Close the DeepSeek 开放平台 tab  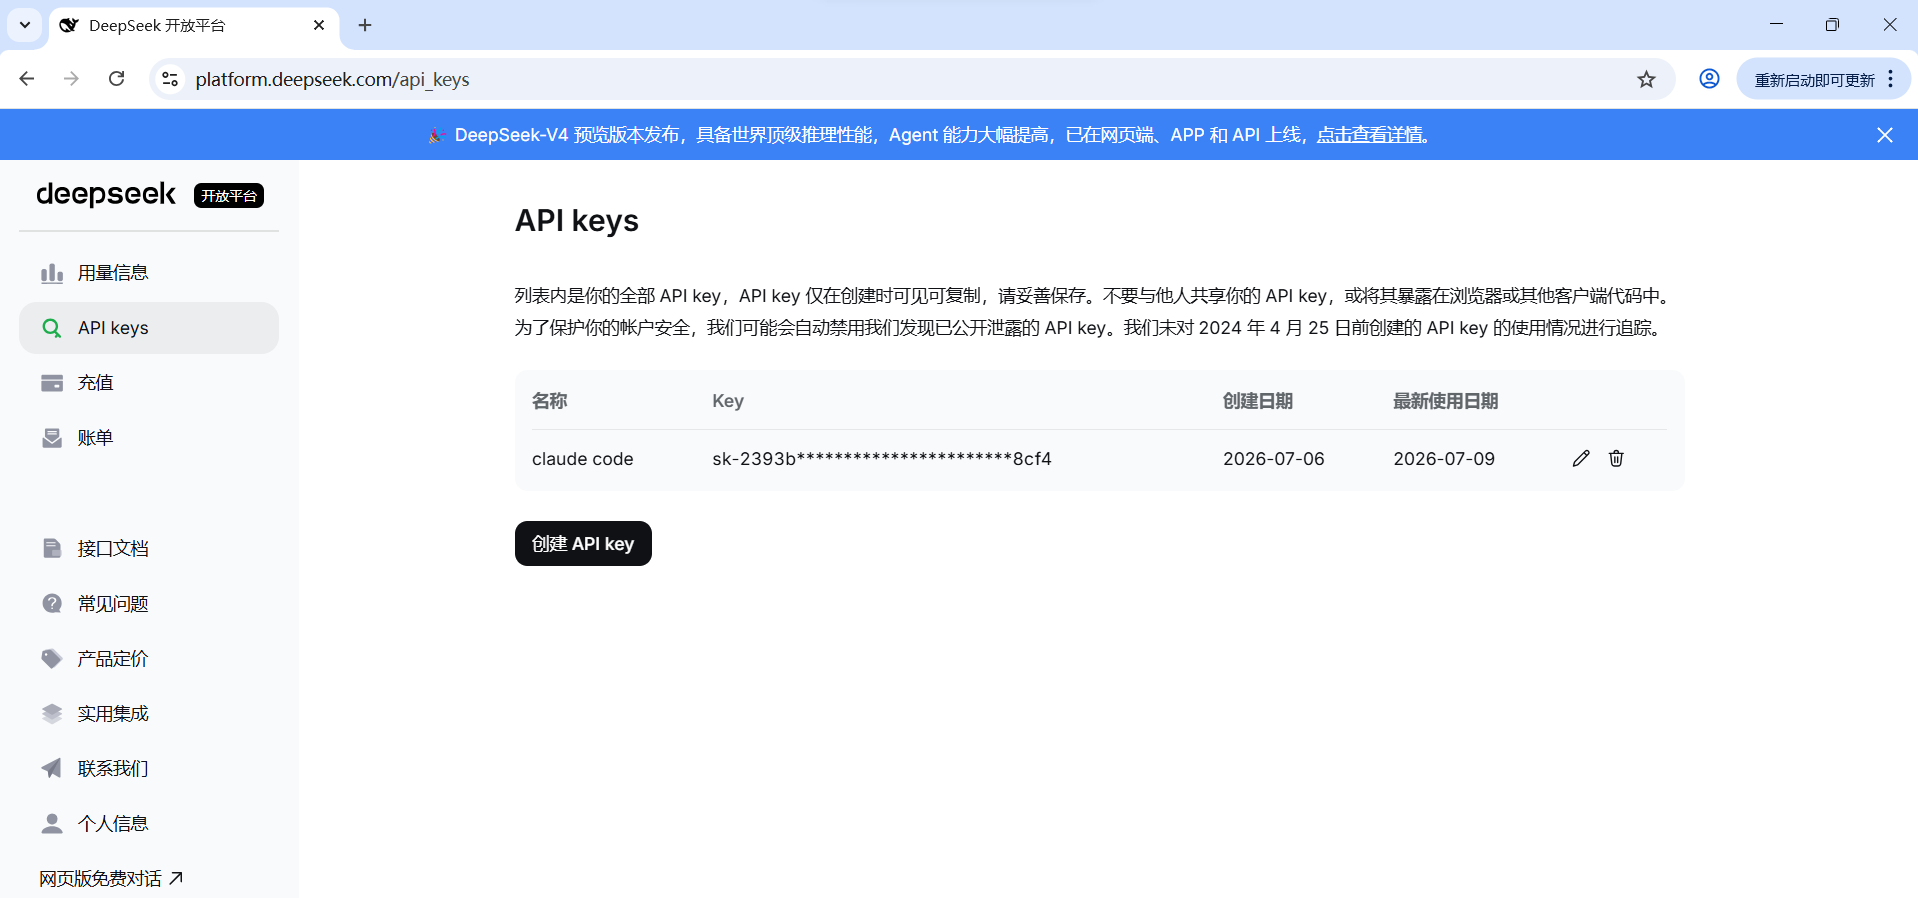point(319,25)
